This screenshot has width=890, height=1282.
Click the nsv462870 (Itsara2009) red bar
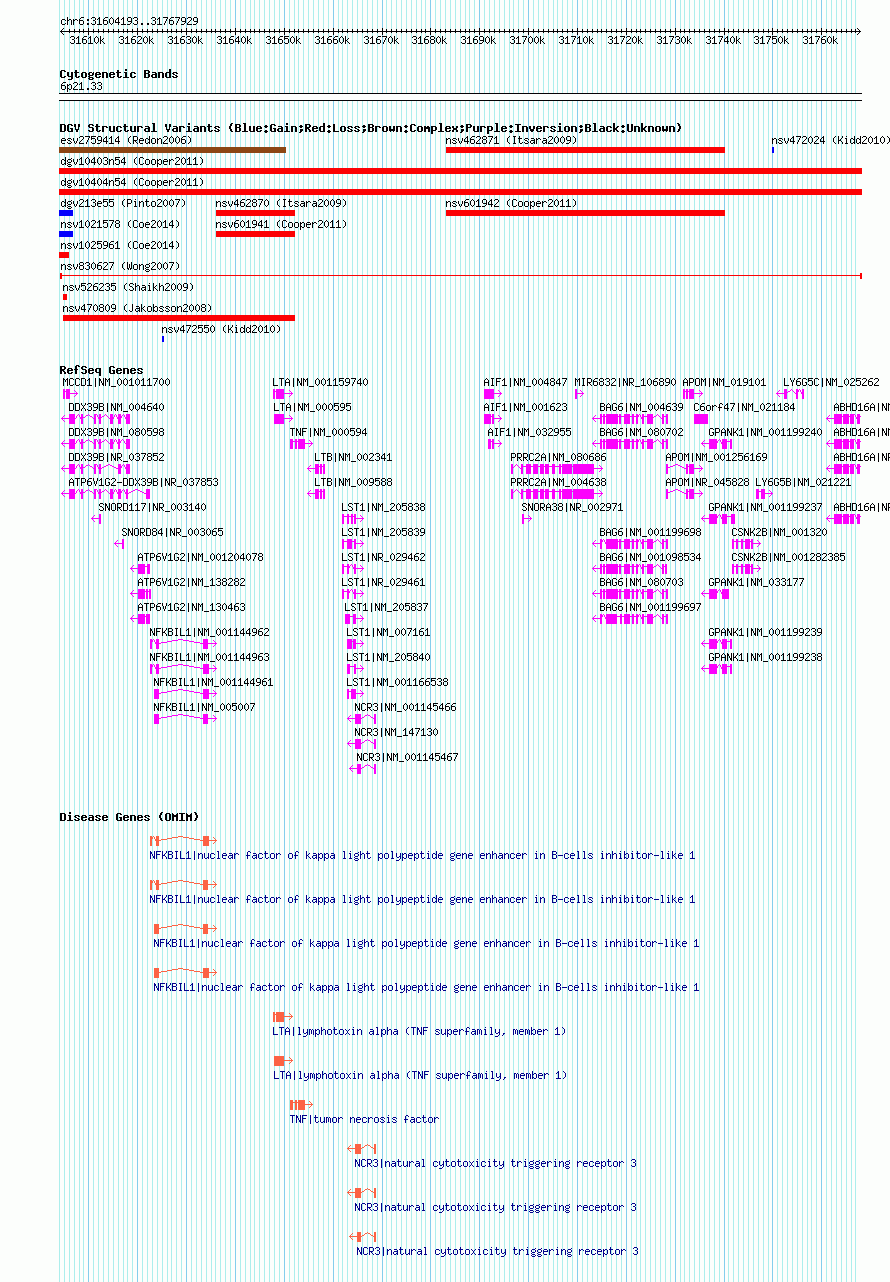(255, 213)
